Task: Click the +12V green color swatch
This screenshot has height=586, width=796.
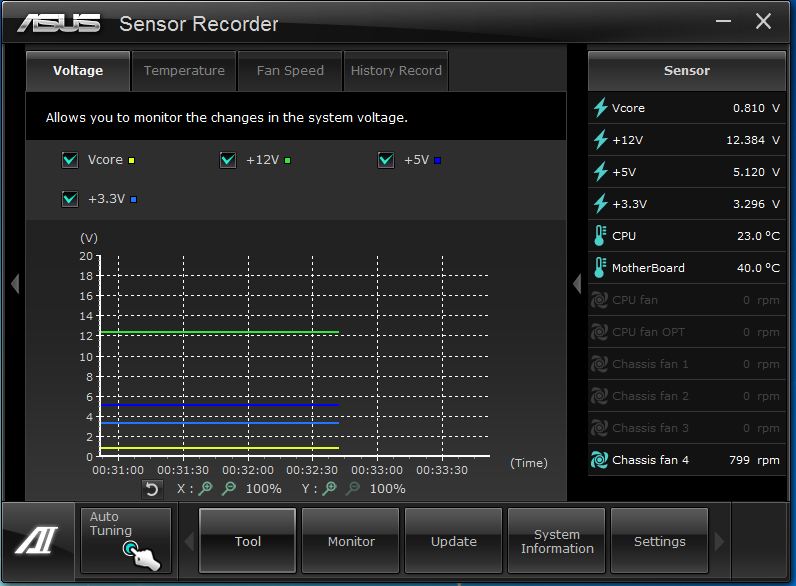Action: coord(287,160)
